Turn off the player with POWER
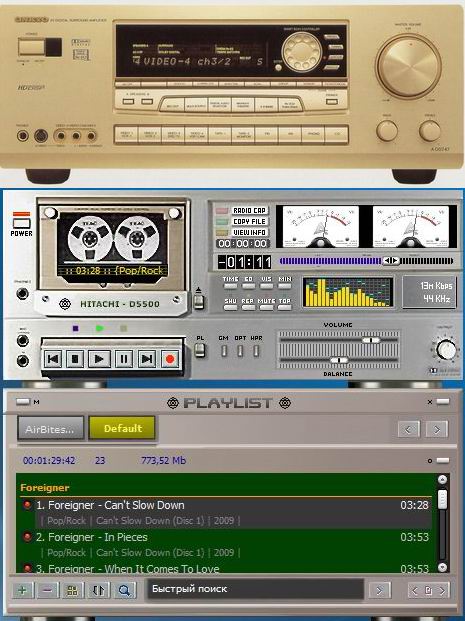The height and width of the screenshot is (621, 465). pyautogui.click(x=21, y=225)
